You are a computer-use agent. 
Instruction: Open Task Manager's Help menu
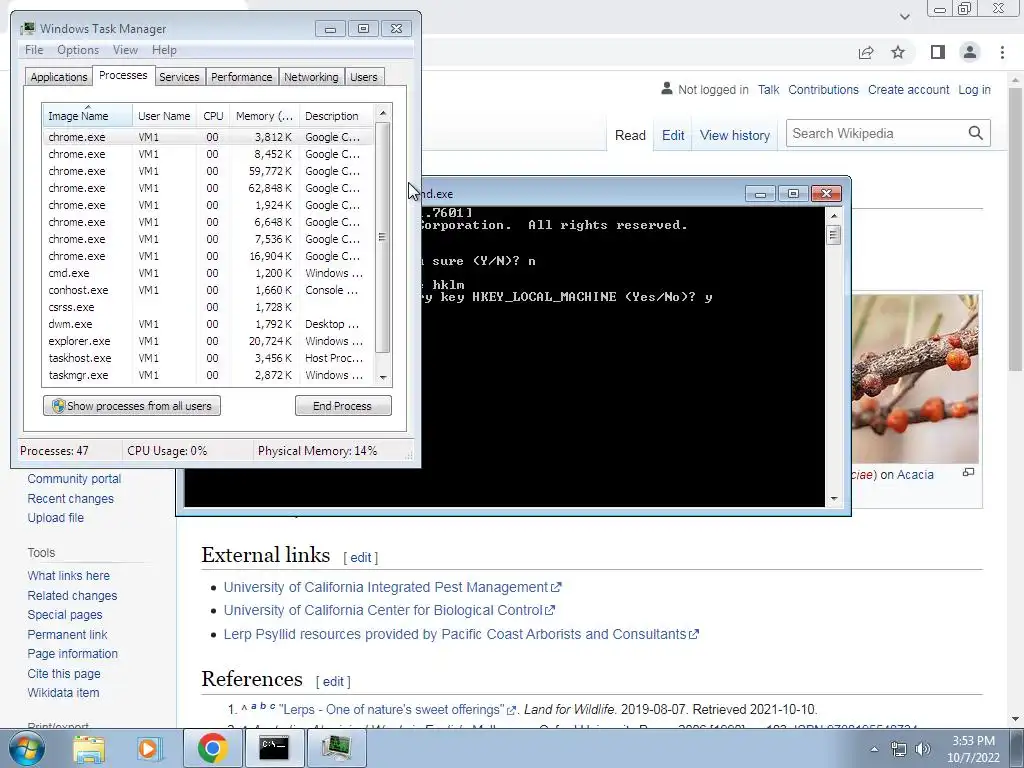coord(164,50)
